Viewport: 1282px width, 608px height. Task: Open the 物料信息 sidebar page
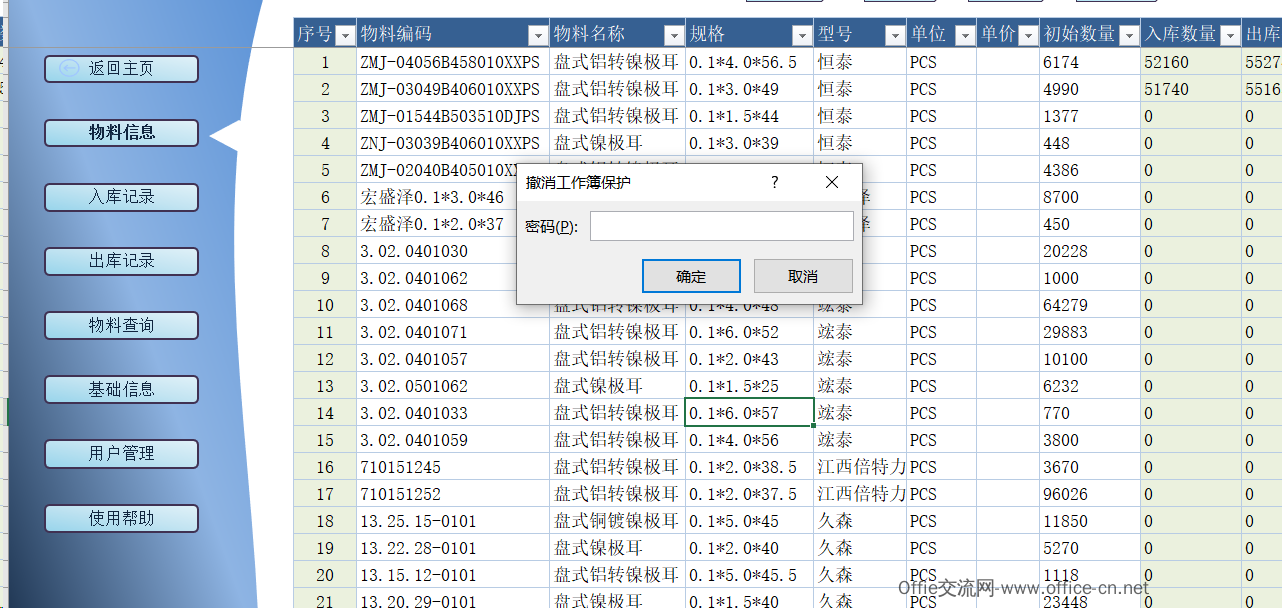pyautogui.click(x=122, y=132)
